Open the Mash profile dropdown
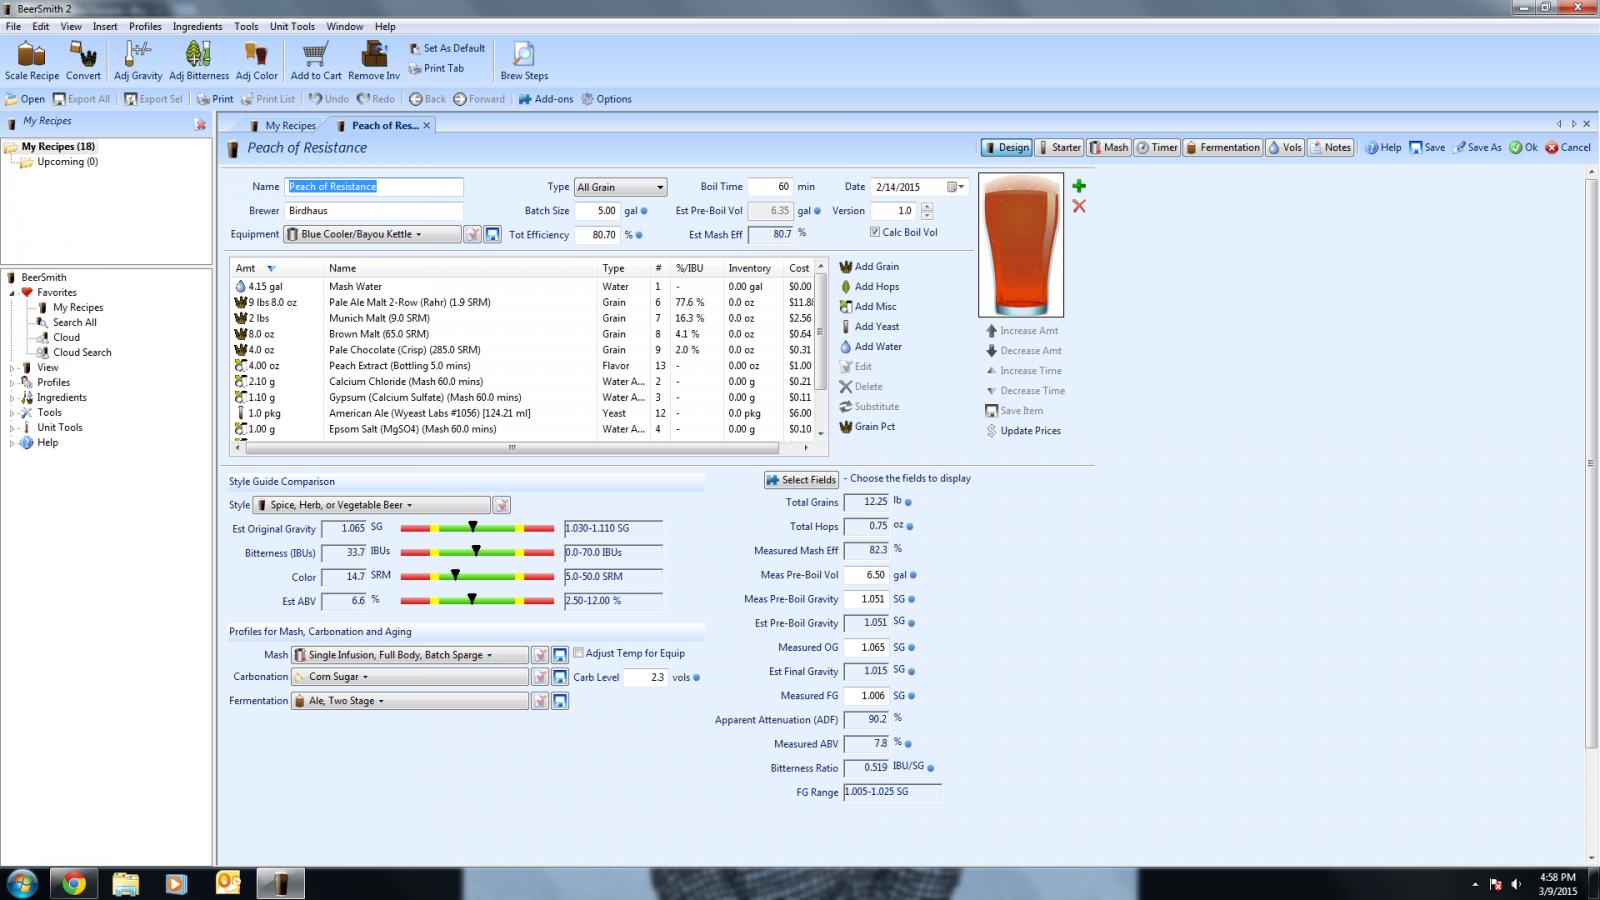 (409, 655)
